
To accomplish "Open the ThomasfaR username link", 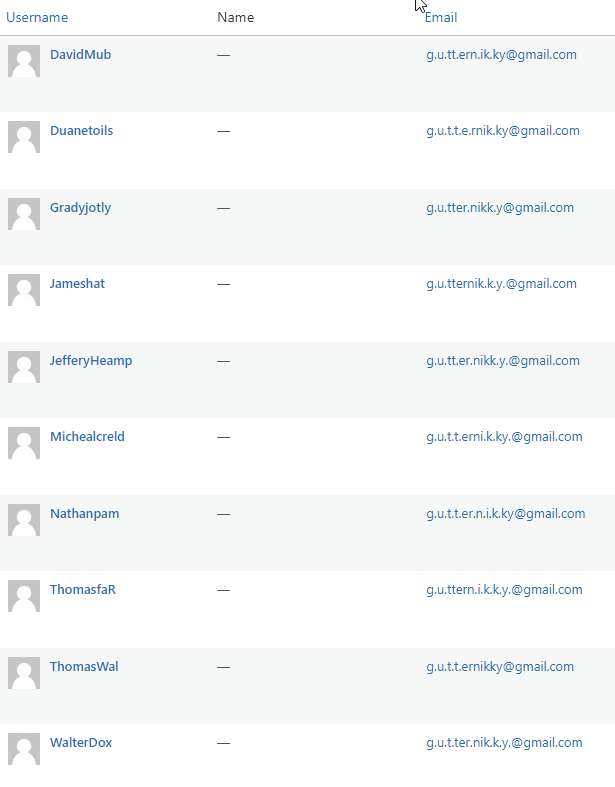I will (x=83, y=590).
